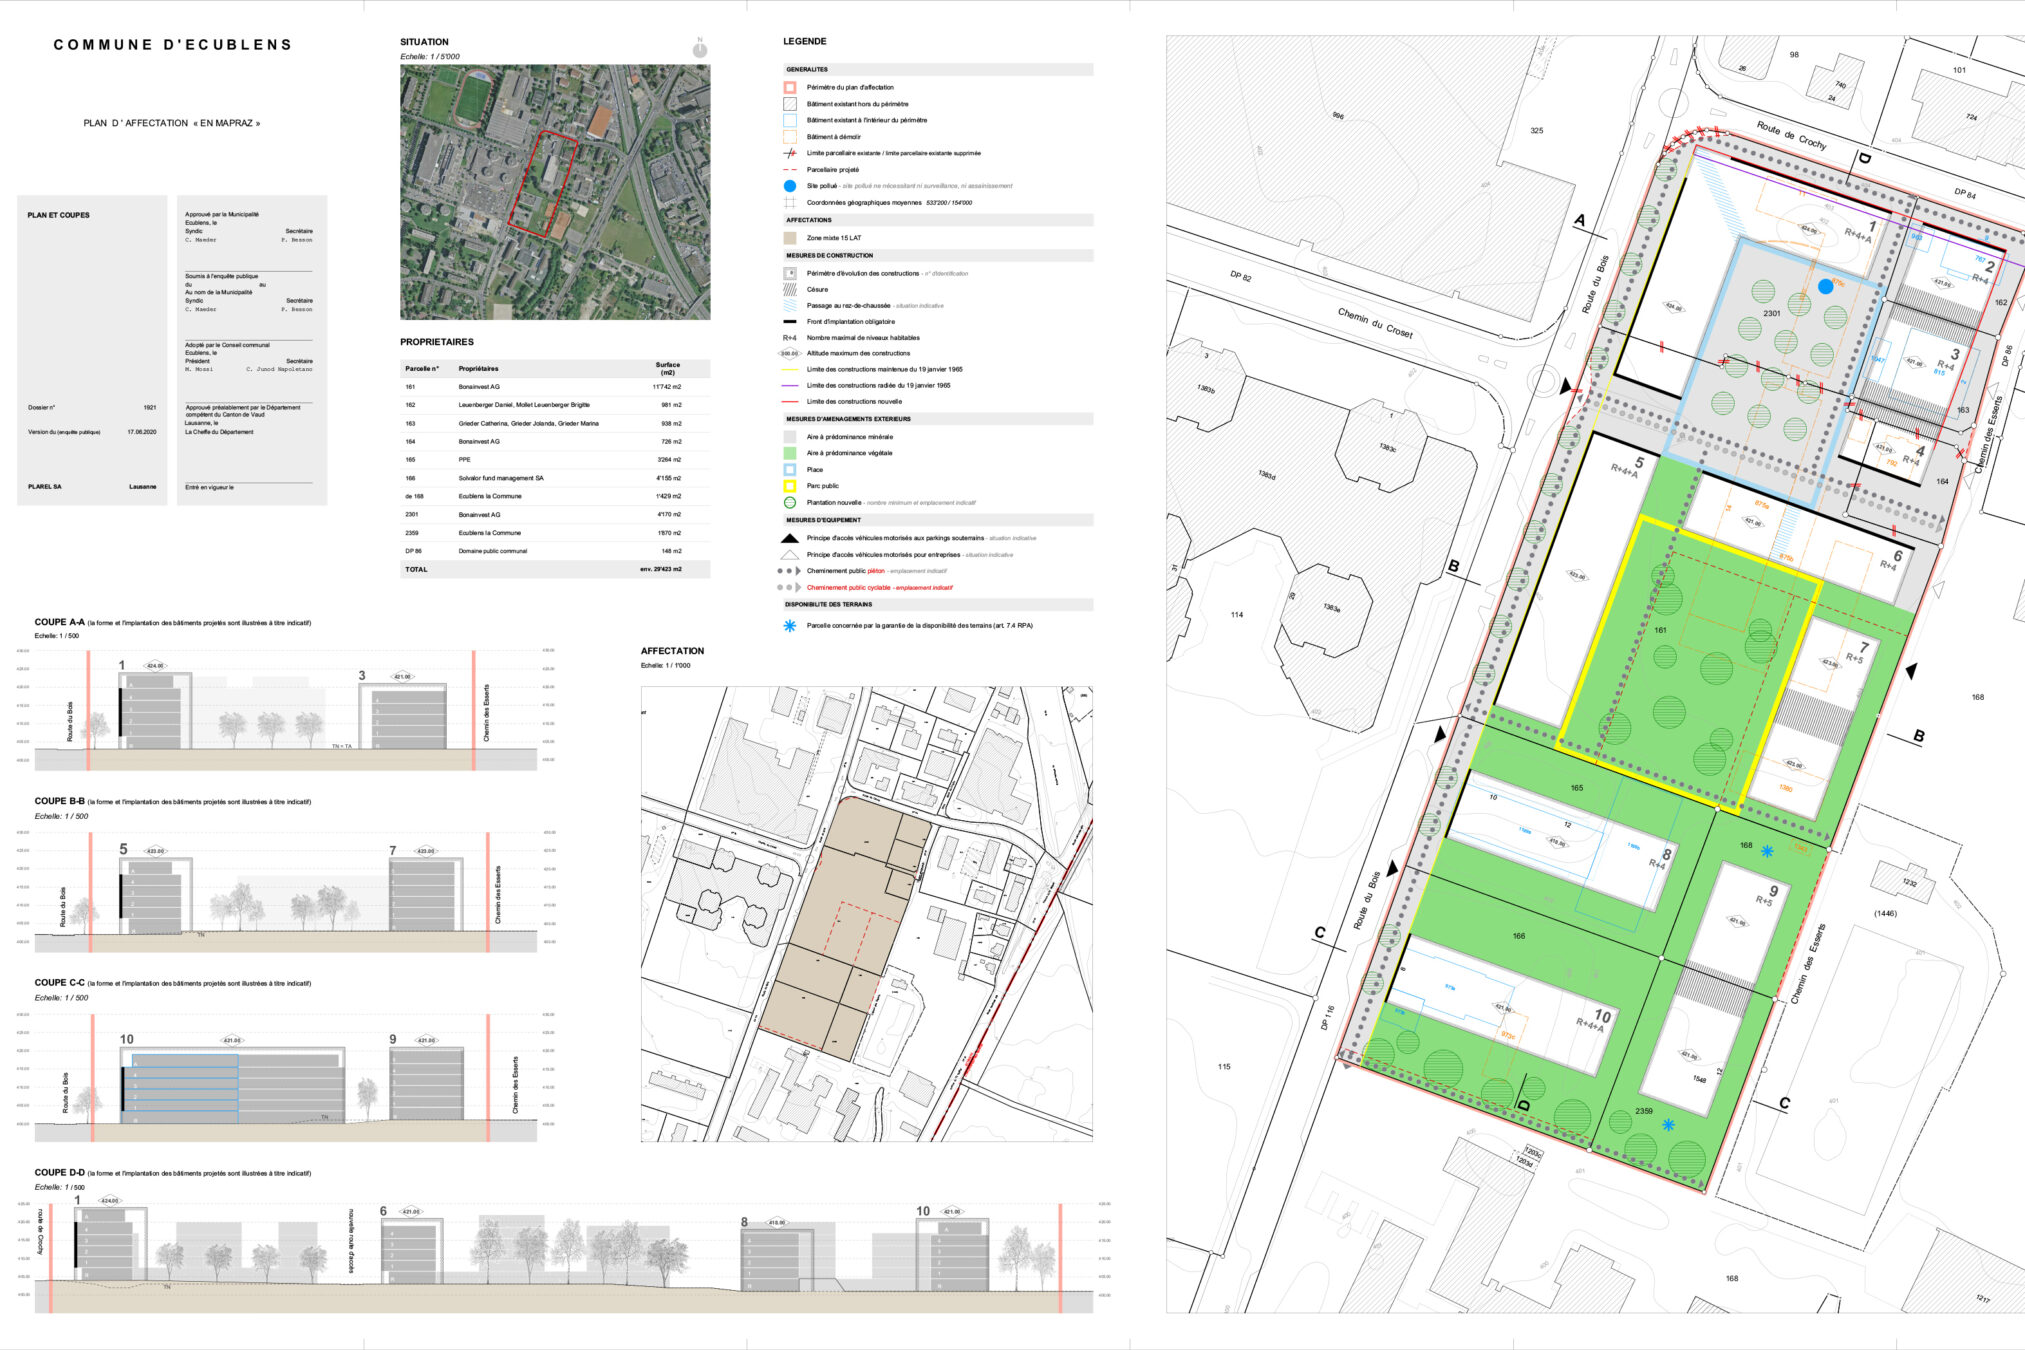
Task: Click the SITUATION aerial photo map
Action: click(555, 192)
